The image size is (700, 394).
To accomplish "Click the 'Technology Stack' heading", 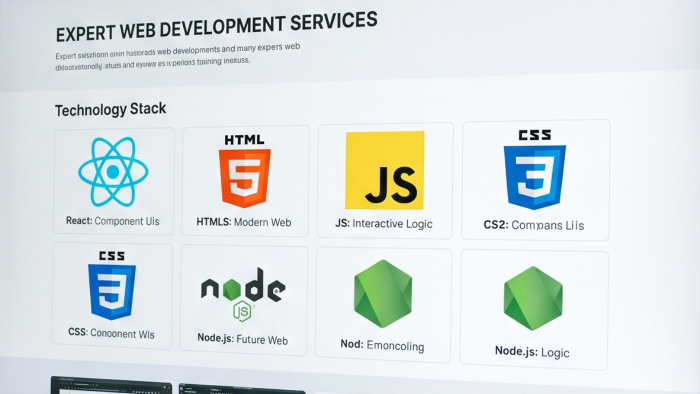I will point(111,109).
